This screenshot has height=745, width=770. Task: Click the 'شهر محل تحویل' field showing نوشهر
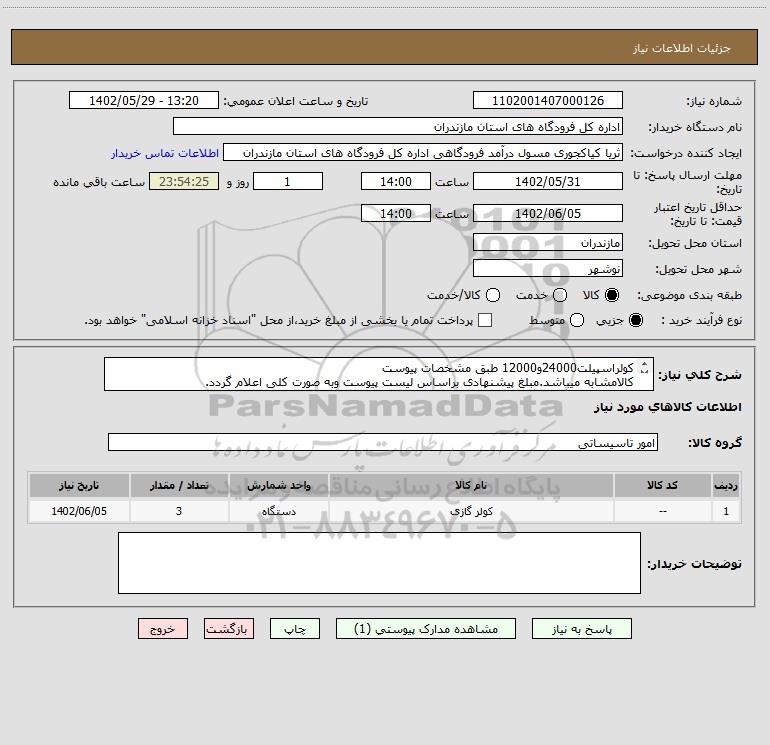click(x=547, y=268)
